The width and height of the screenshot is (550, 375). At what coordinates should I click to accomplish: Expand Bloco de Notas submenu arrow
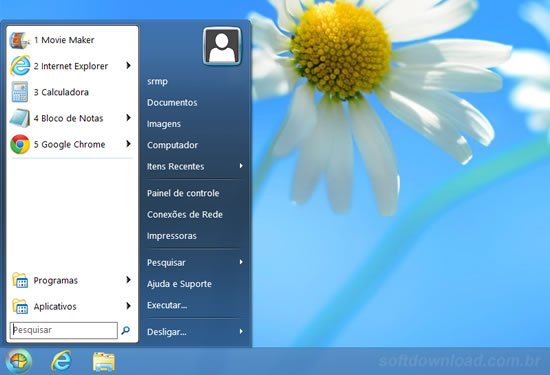(x=128, y=118)
